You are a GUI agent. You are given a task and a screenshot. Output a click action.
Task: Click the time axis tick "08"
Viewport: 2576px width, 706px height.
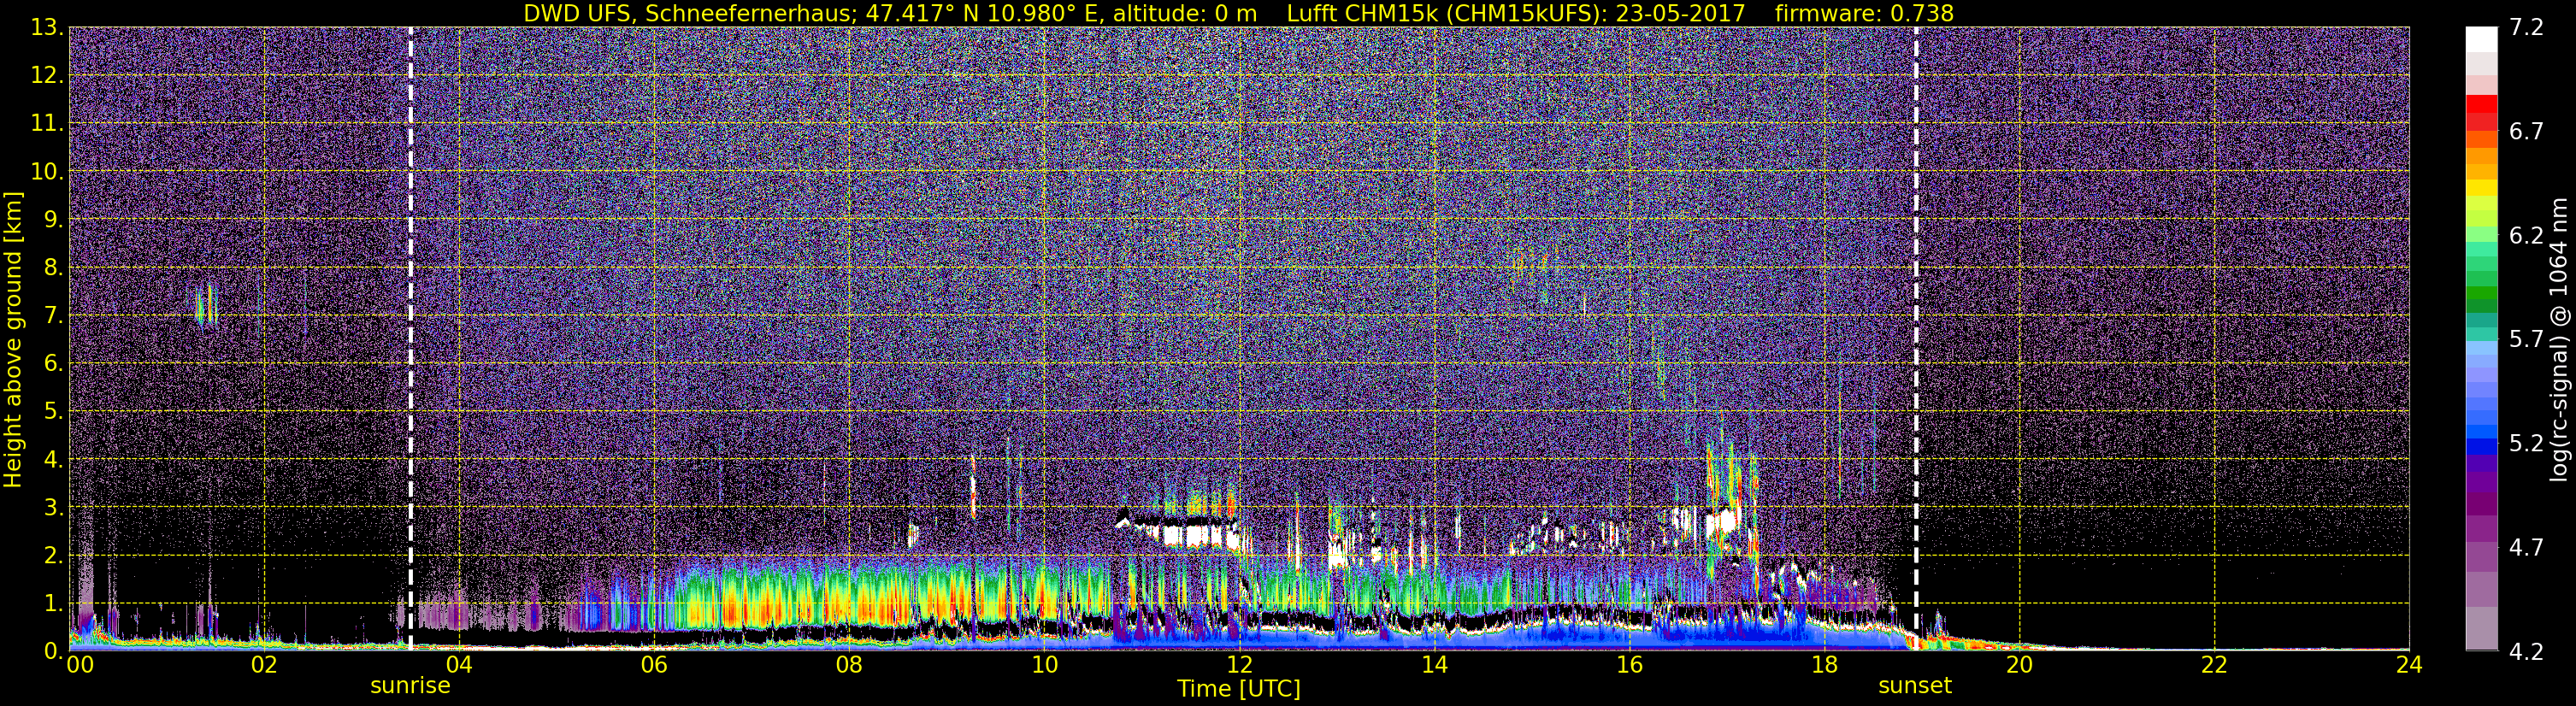[x=848, y=665]
